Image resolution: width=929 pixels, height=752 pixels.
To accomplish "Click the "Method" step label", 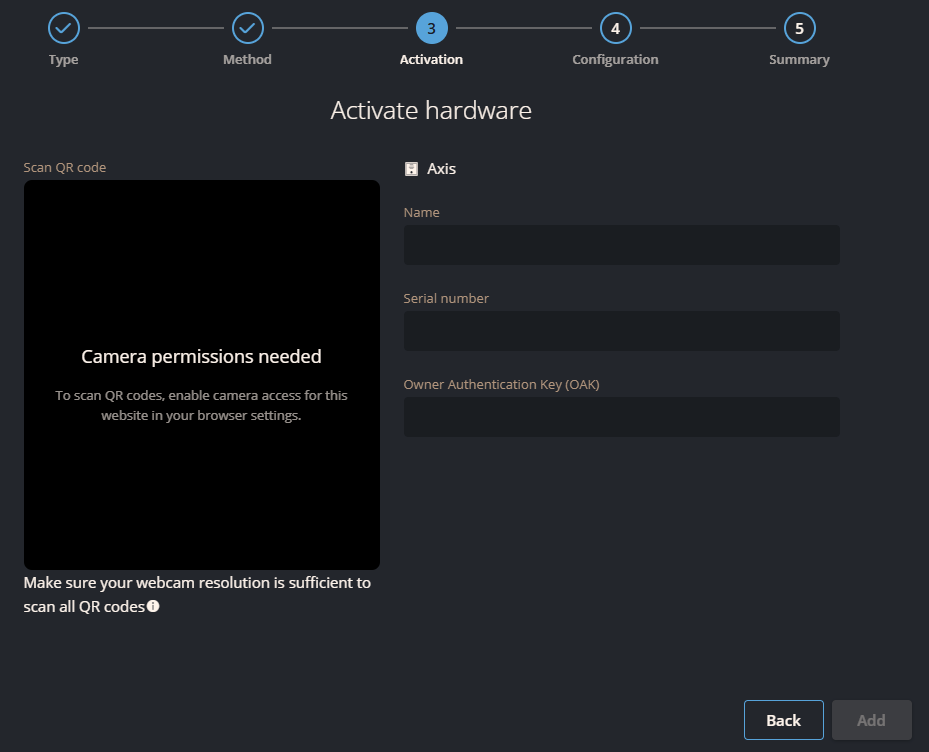I will point(247,59).
